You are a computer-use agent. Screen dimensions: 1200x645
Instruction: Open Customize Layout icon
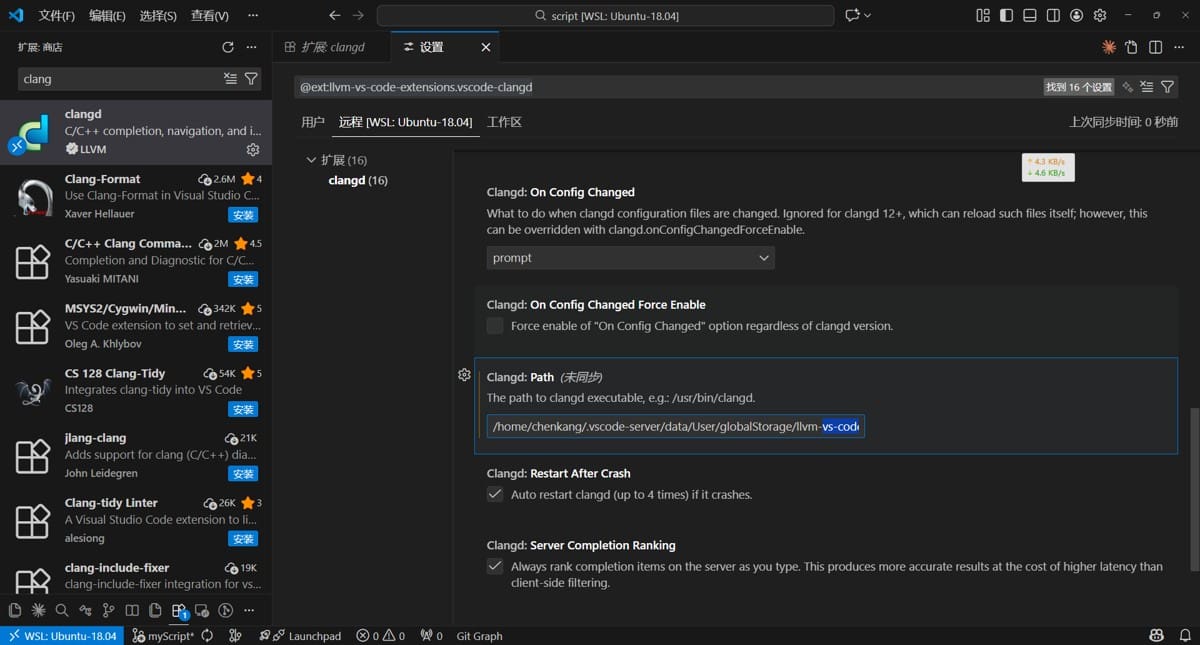[983, 16]
